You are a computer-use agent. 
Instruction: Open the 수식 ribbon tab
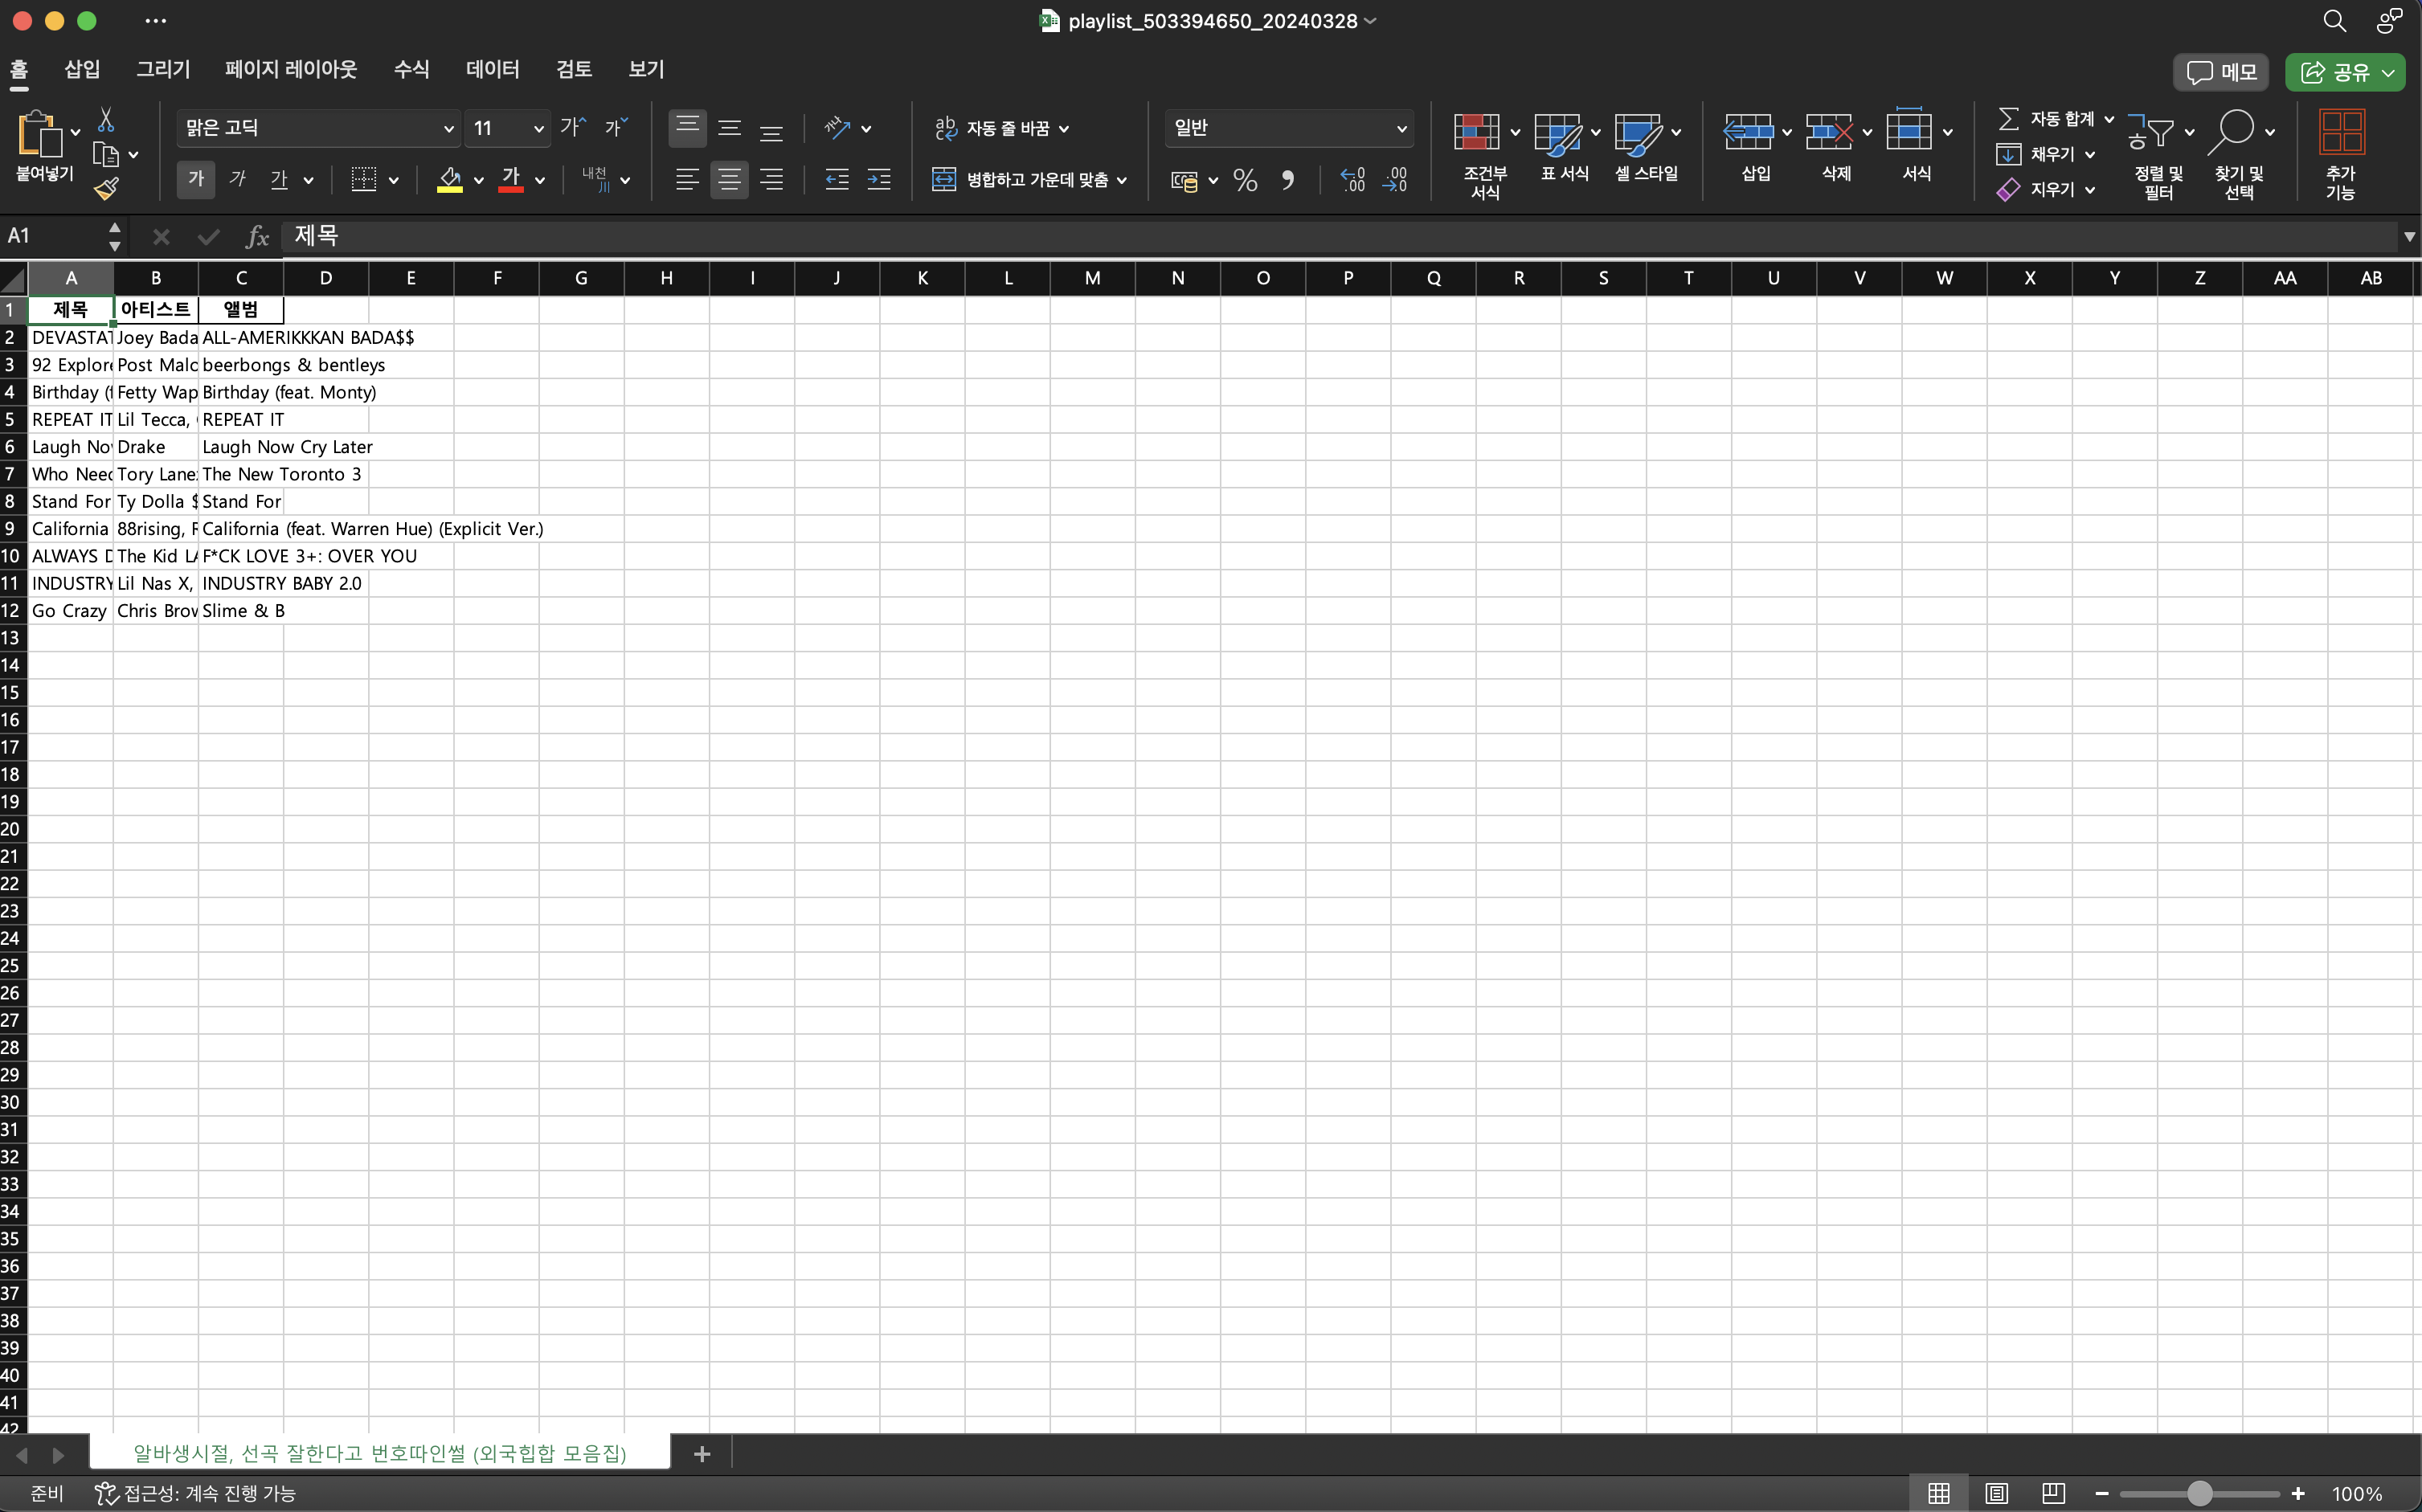coord(411,69)
